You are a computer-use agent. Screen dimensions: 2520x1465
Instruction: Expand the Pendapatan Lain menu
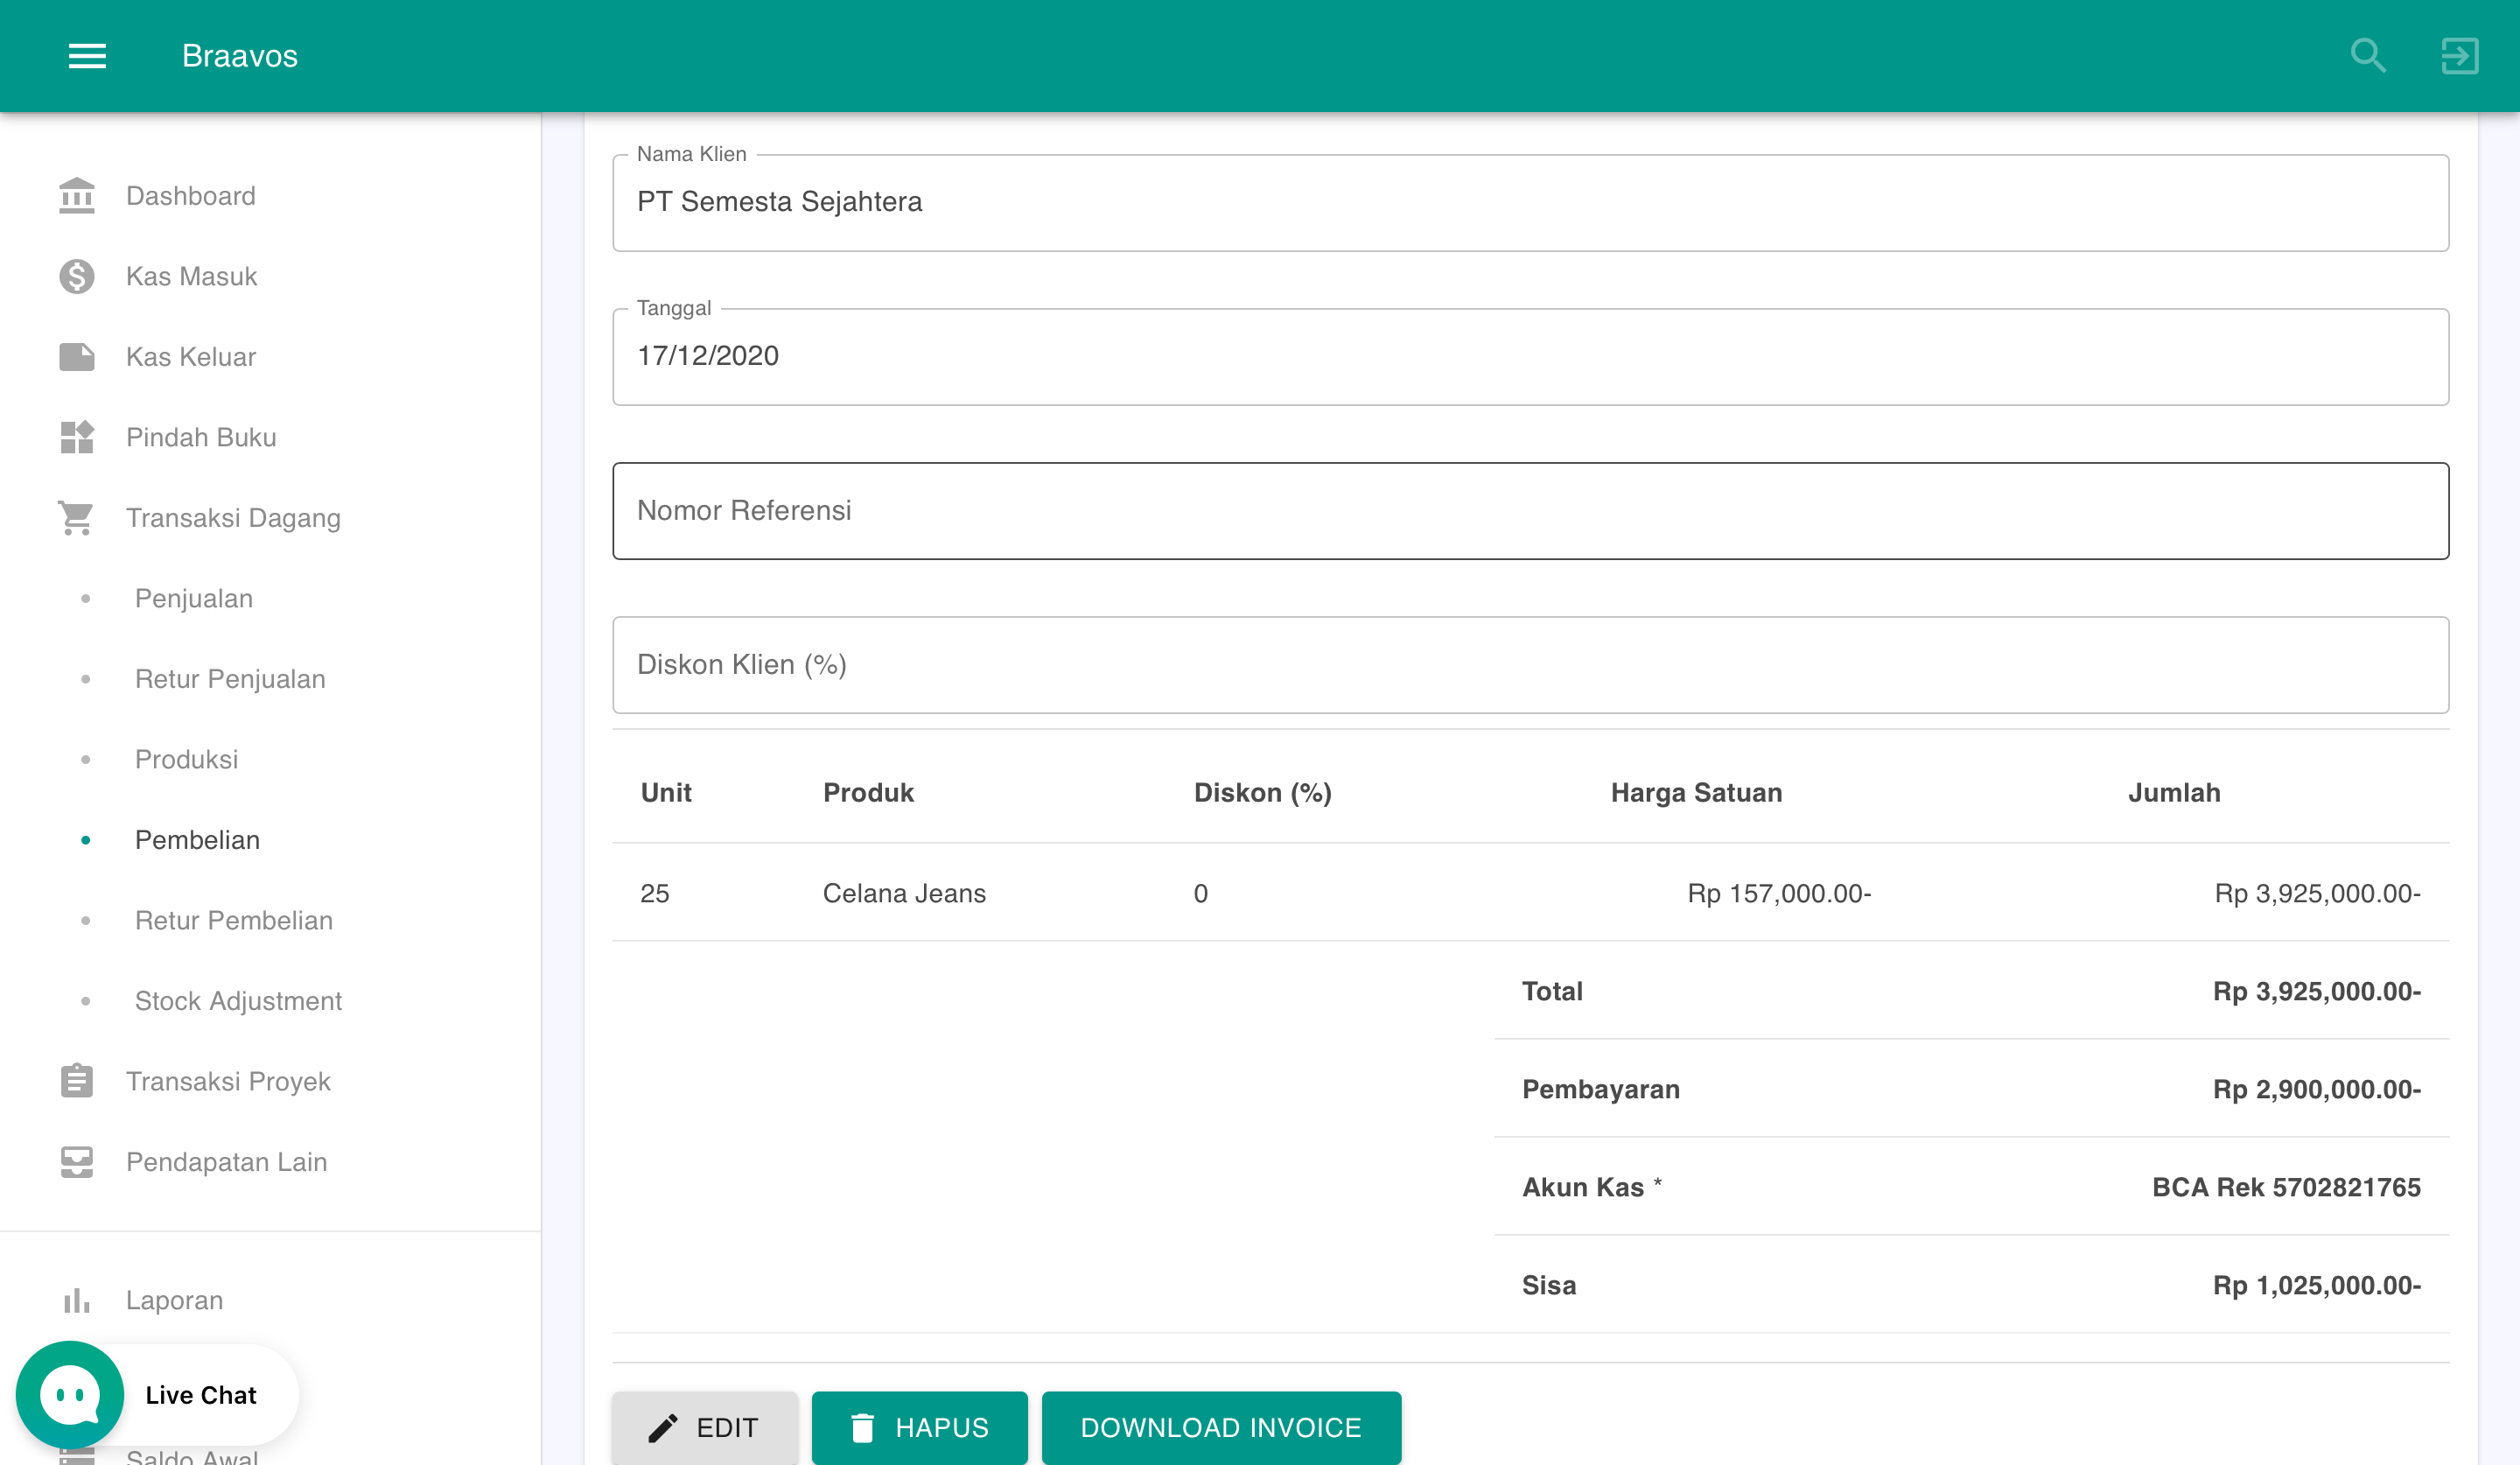226,1162
